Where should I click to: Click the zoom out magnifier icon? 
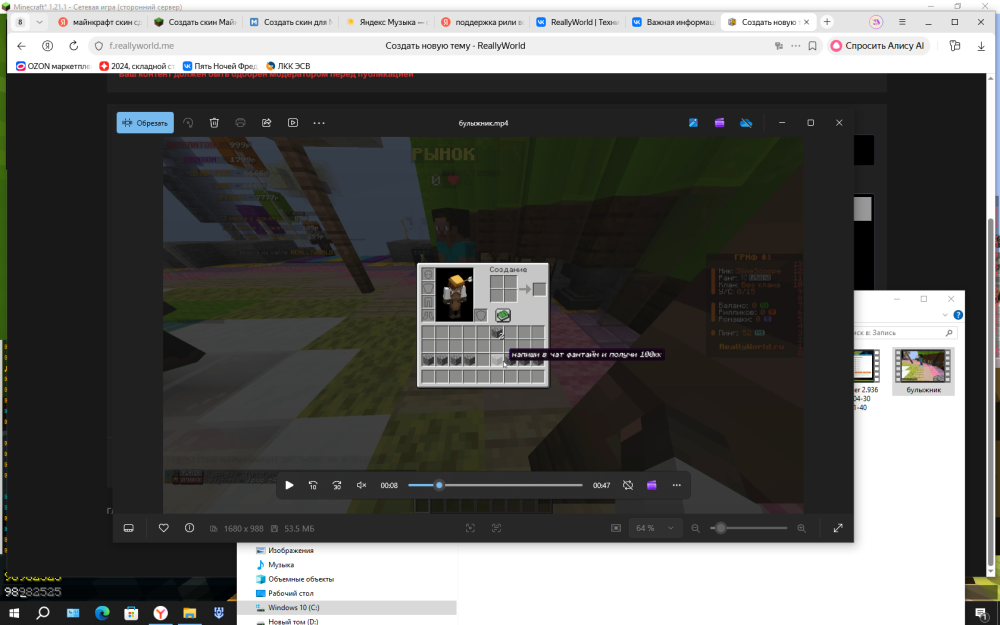(696, 528)
